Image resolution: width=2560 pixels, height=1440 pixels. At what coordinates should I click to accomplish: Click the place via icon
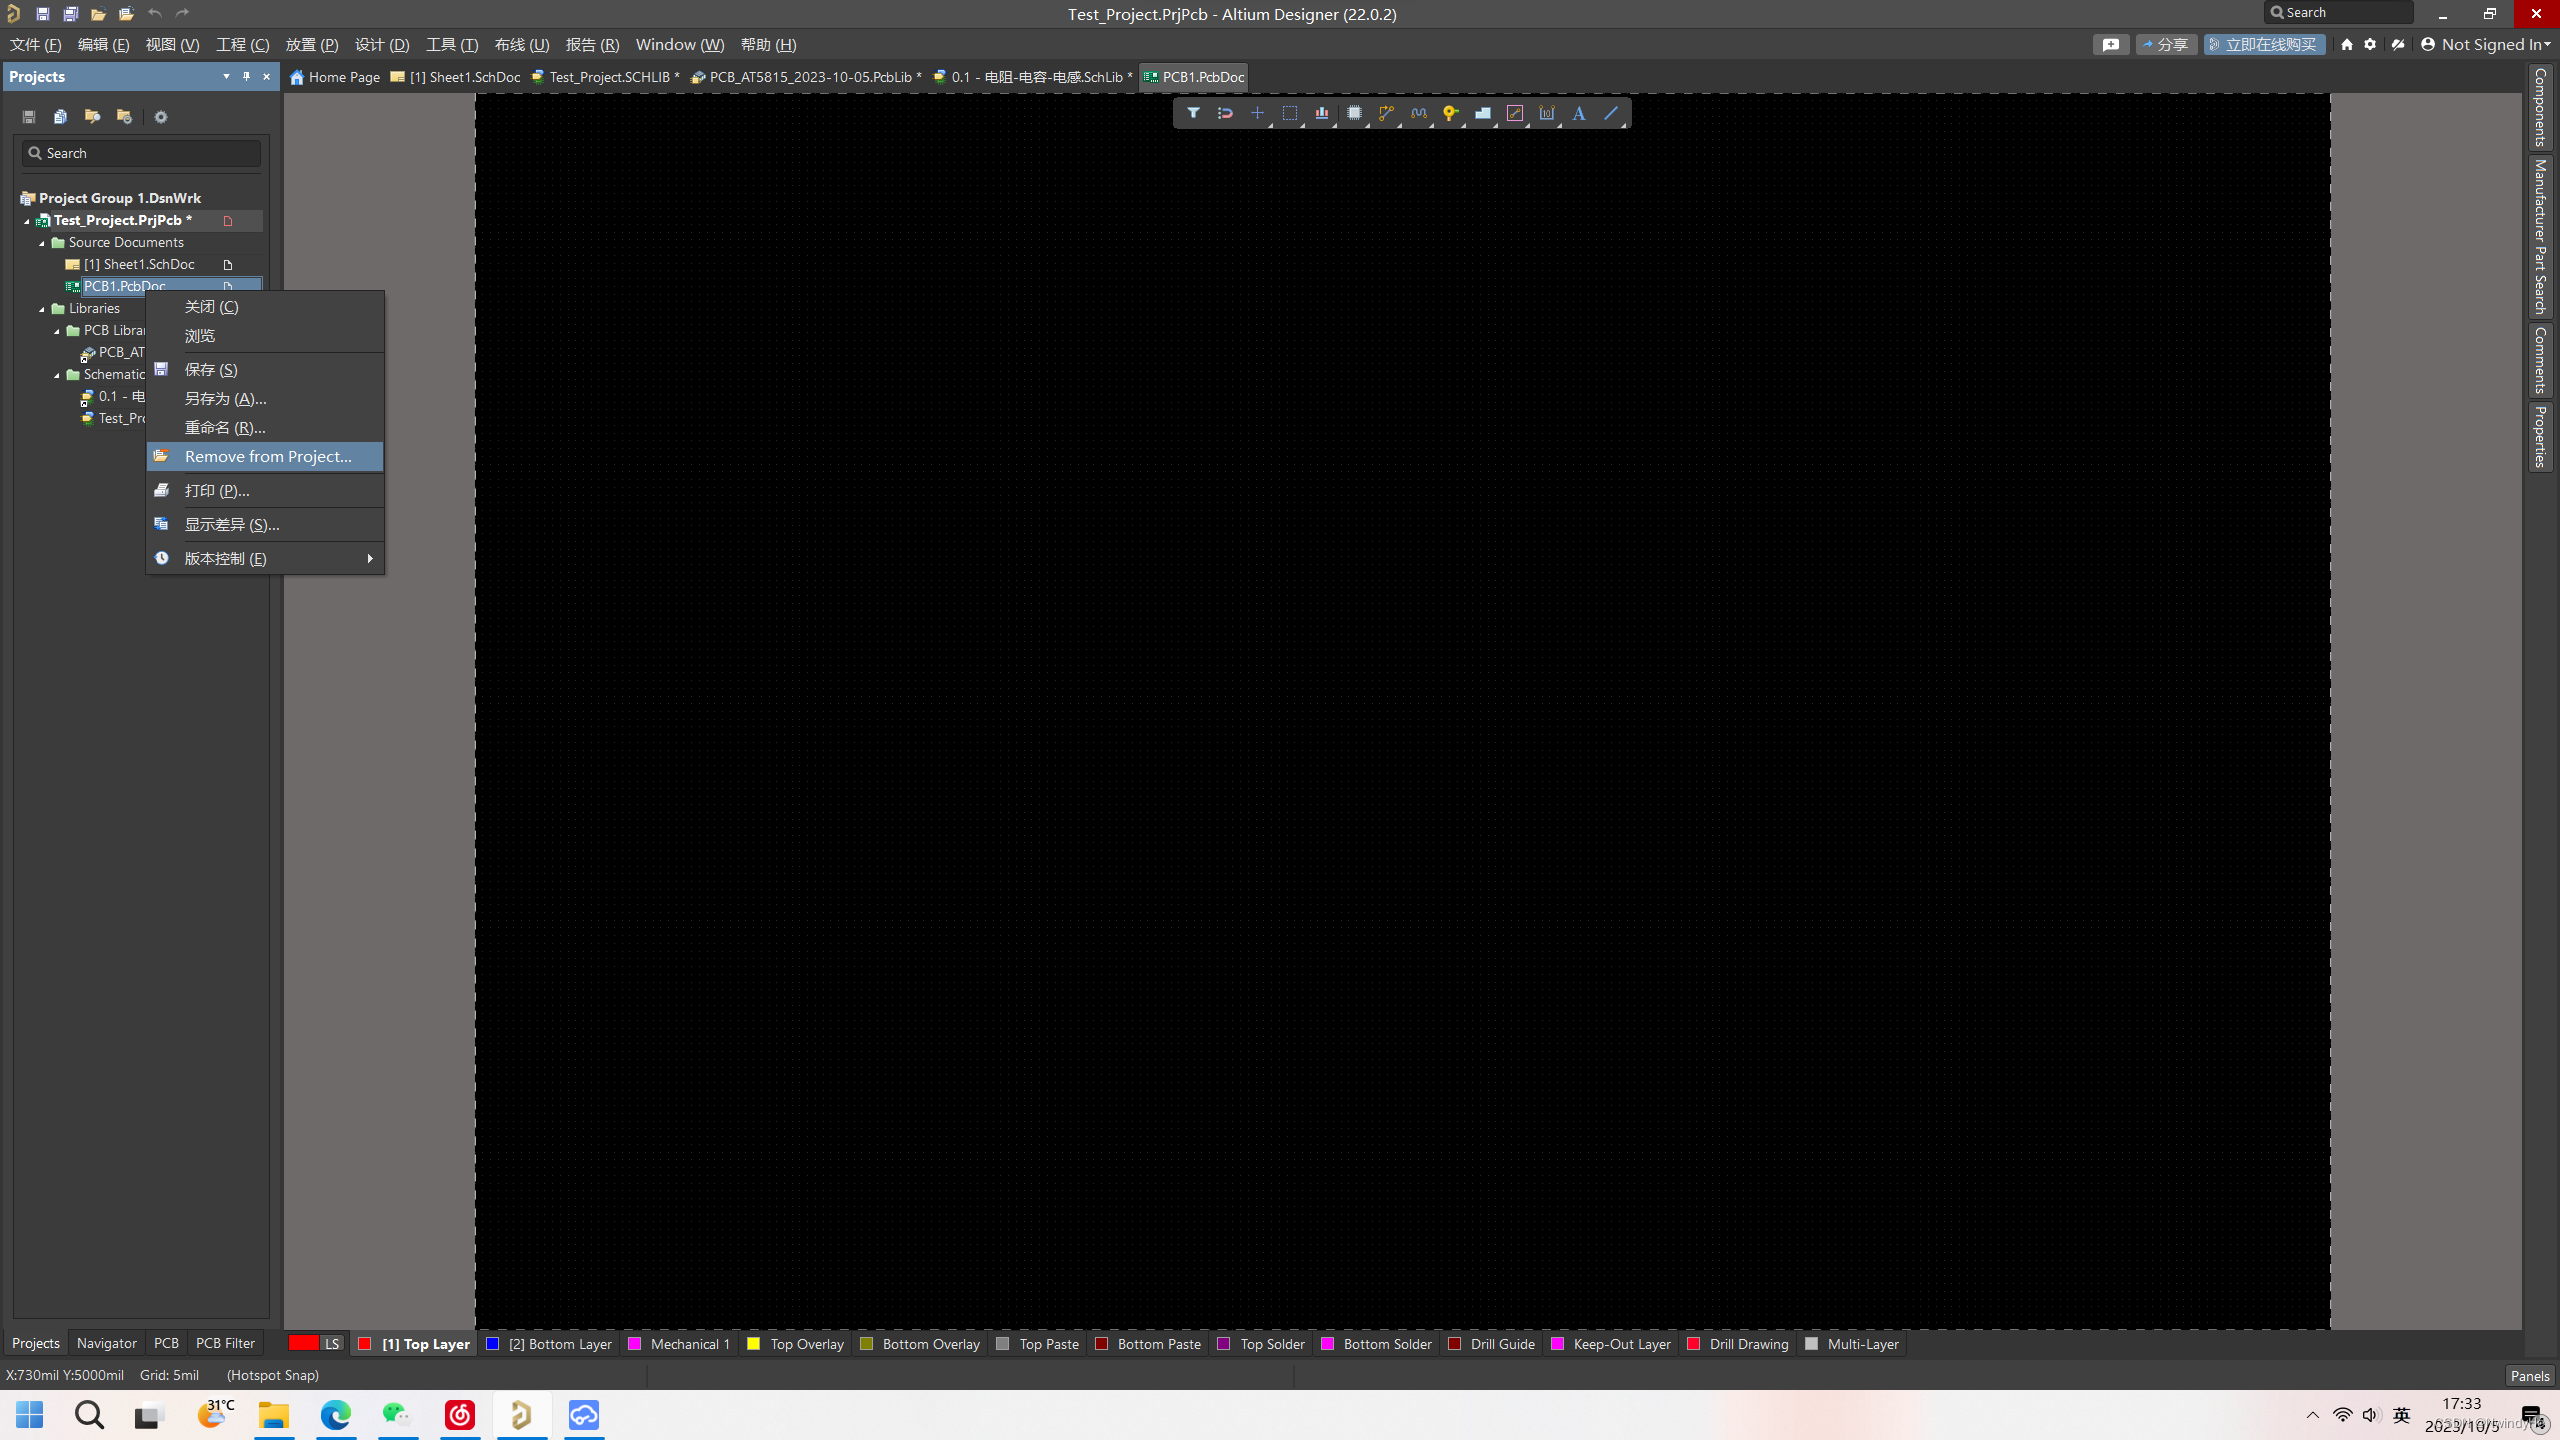point(1450,113)
